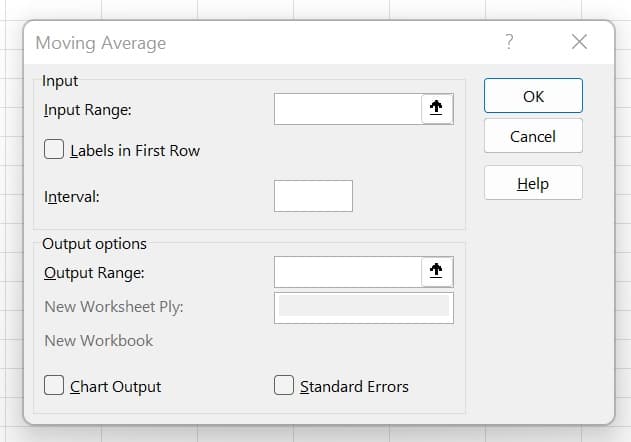Click the Output Range label
Viewport: 631px width, 442px height.
click(94, 272)
